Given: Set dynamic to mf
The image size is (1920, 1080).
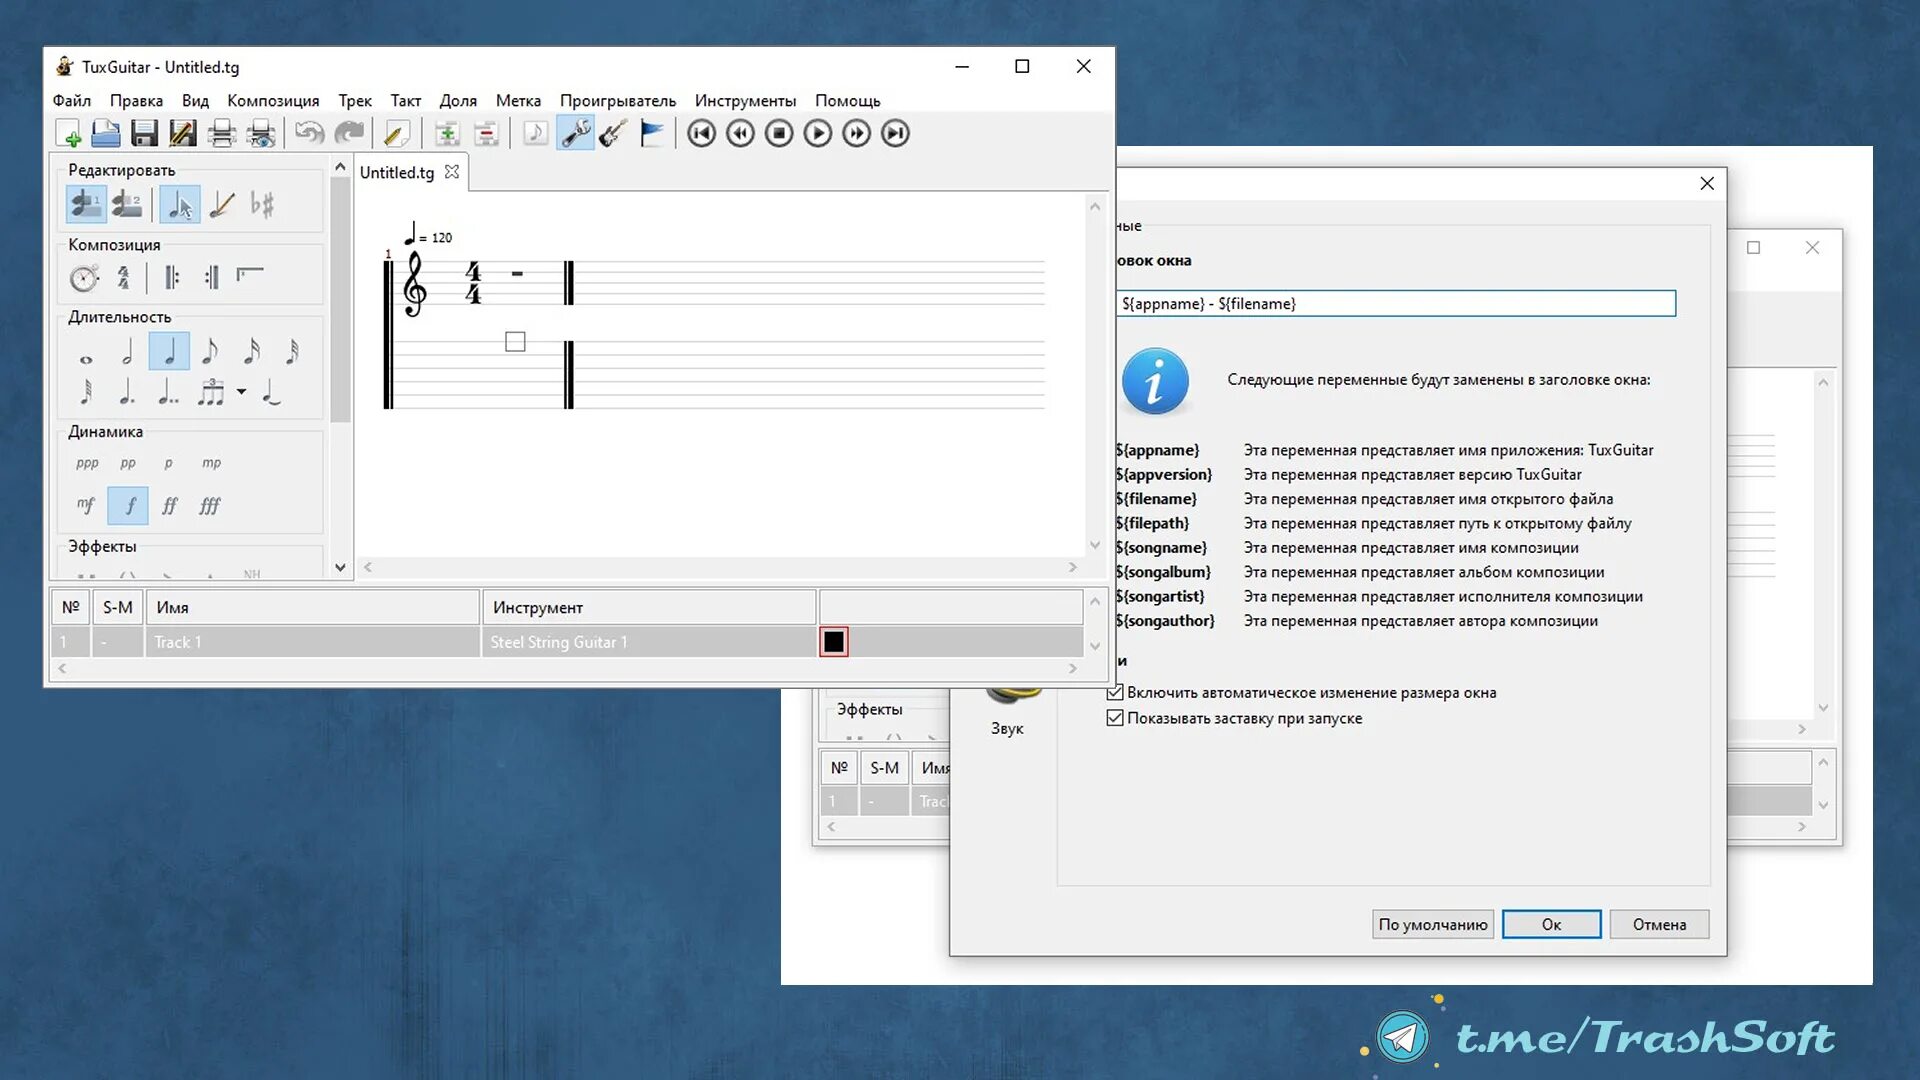Looking at the screenshot, I should coord(86,505).
